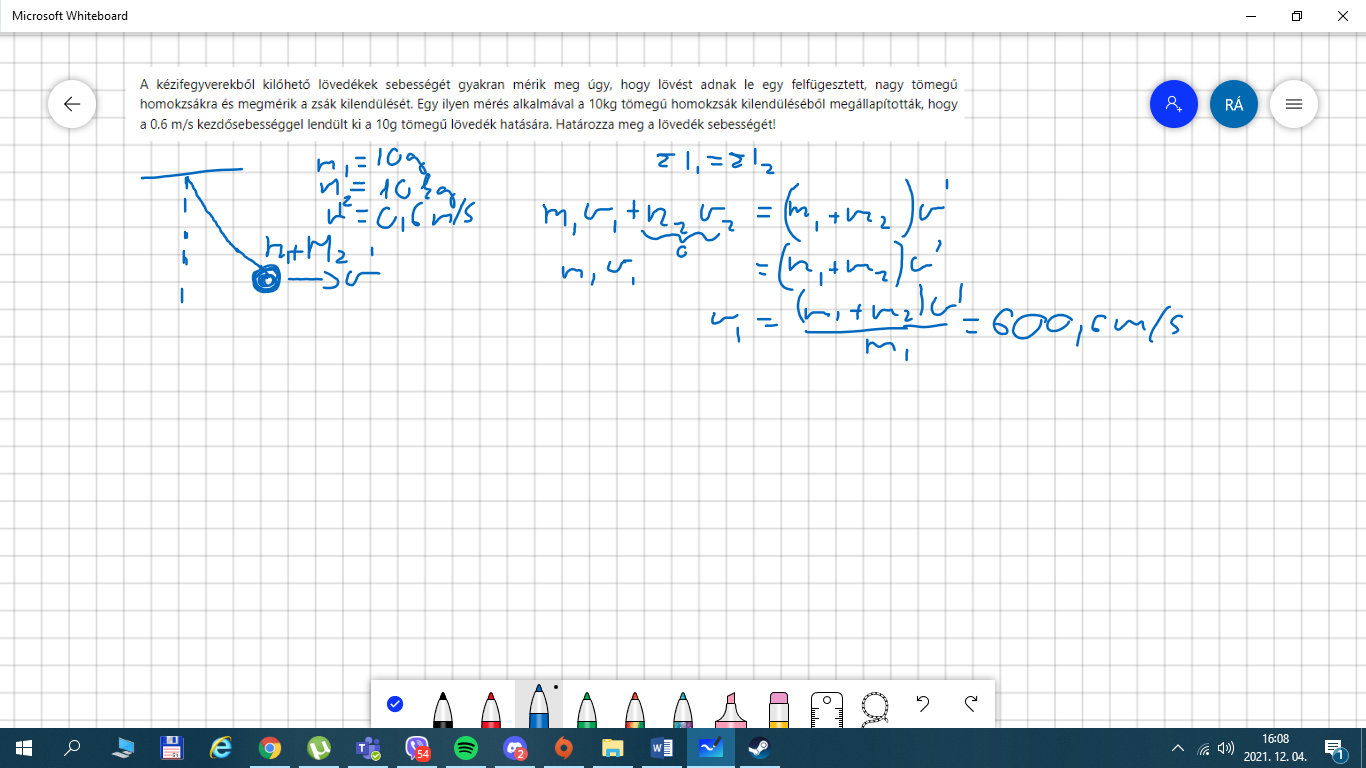
Task: Select the red pen tool
Action: (x=491, y=708)
